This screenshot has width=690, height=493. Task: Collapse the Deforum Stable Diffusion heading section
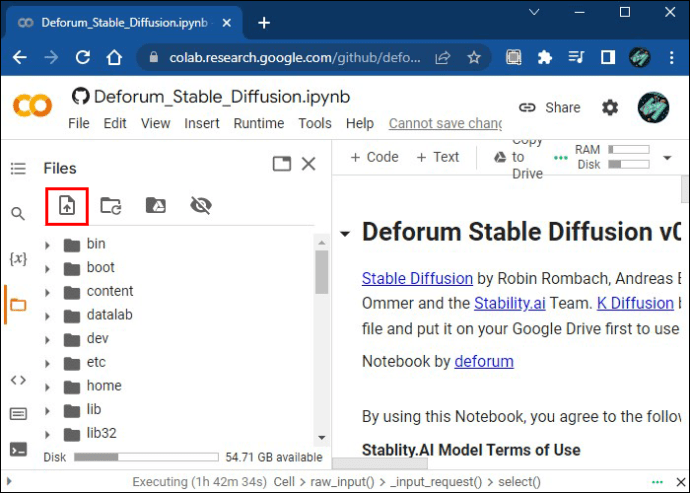coord(345,234)
